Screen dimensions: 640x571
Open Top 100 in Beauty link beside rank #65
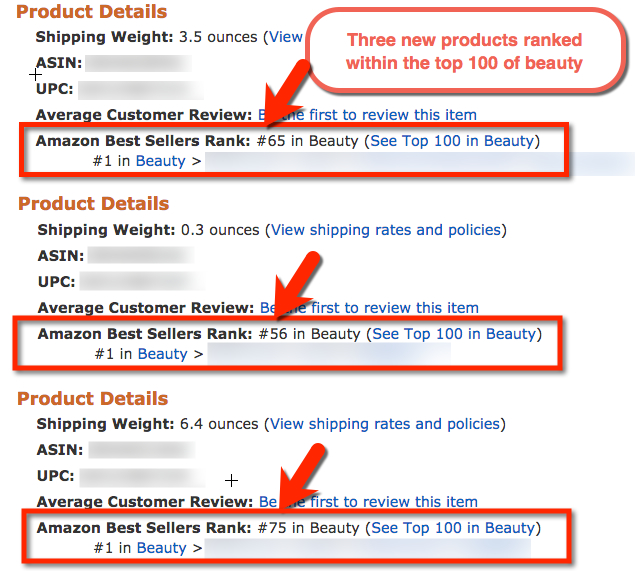452,141
